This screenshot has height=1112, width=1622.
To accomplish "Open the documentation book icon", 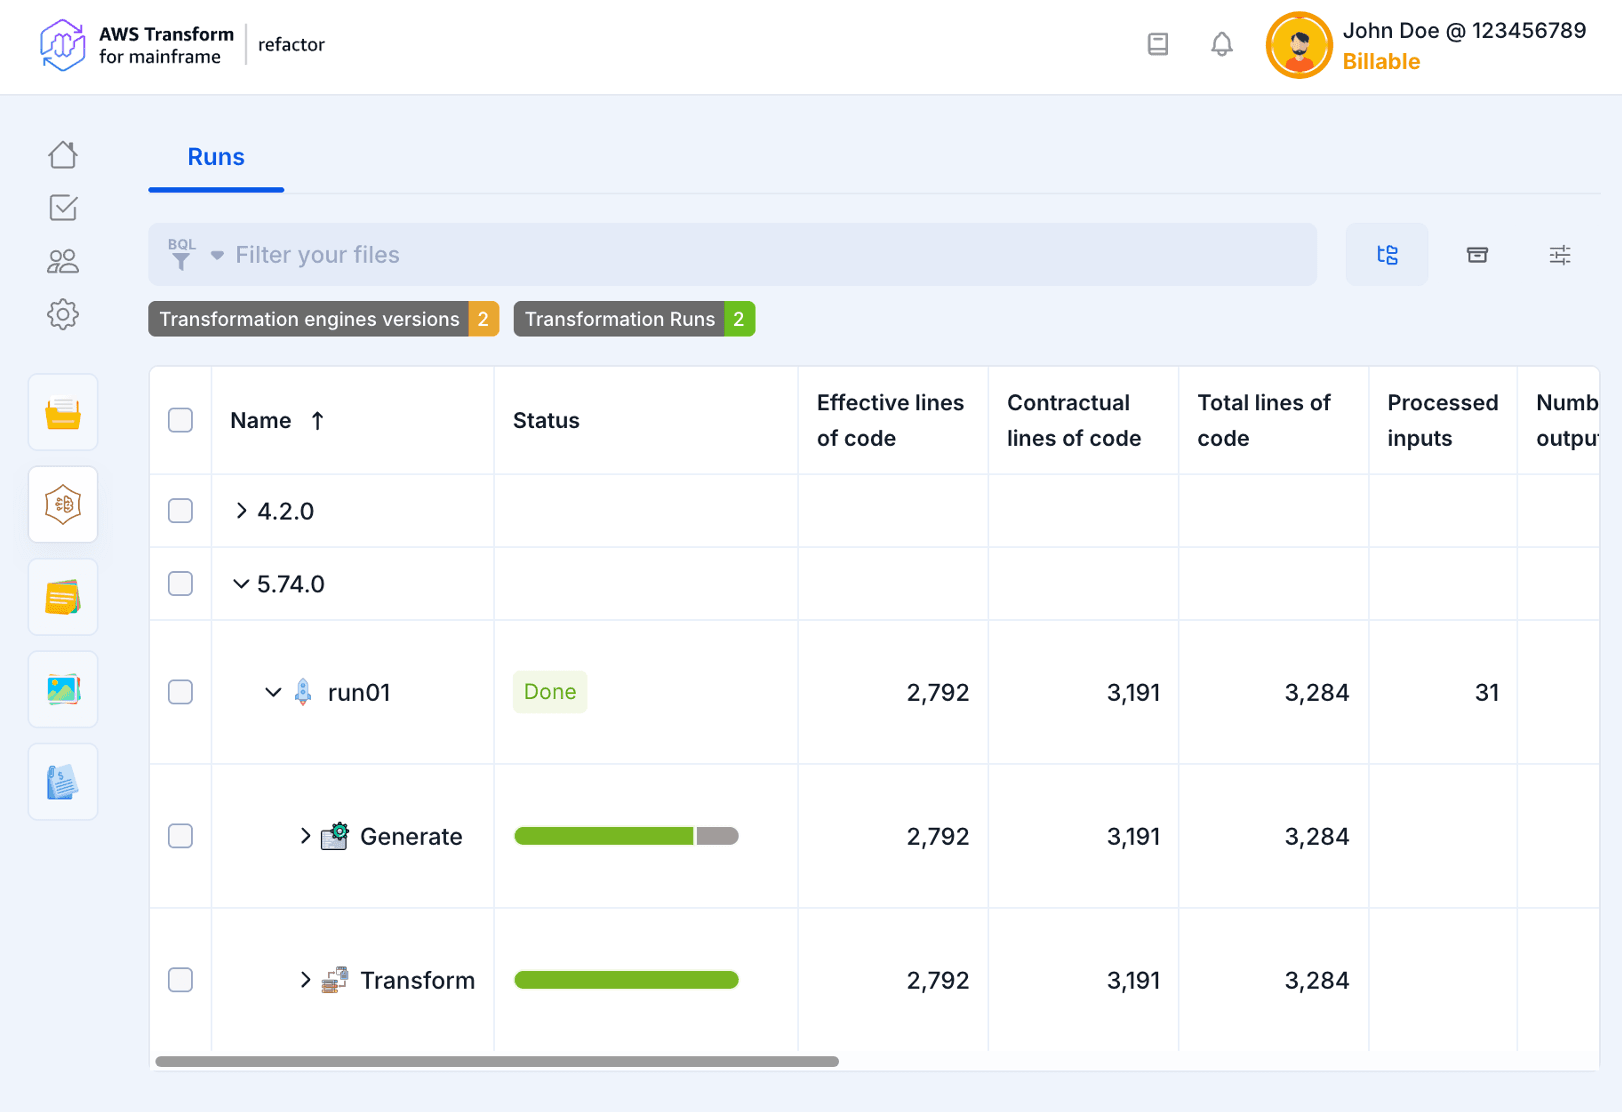I will pyautogui.click(x=1157, y=45).
